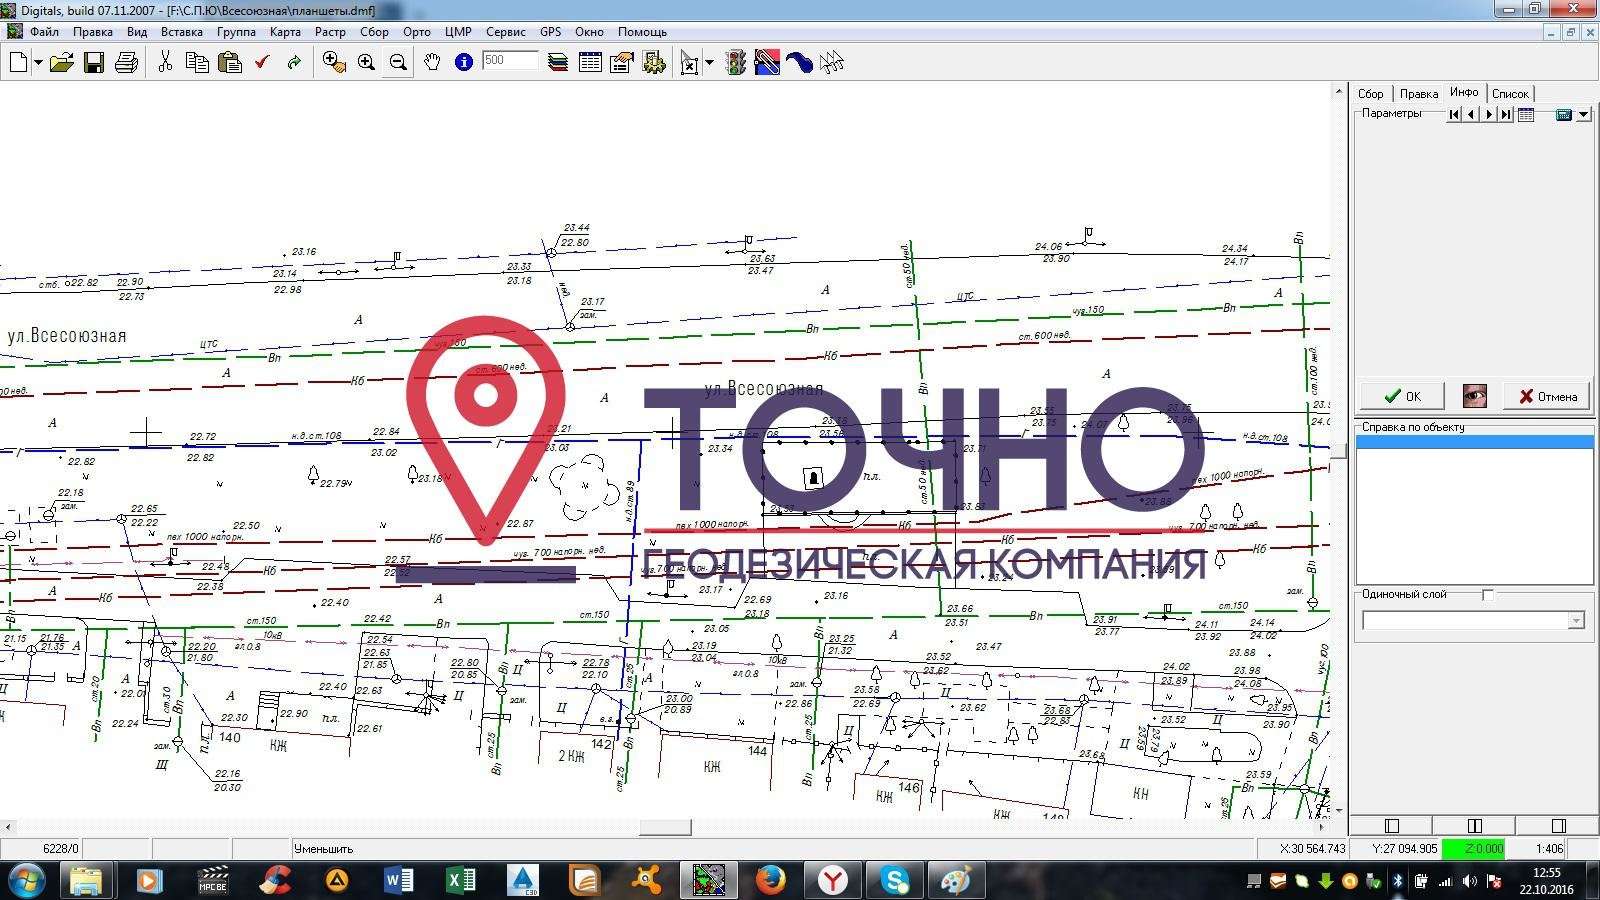Open the properties form with hand icon
The image size is (1600, 900).
coord(622,62)
